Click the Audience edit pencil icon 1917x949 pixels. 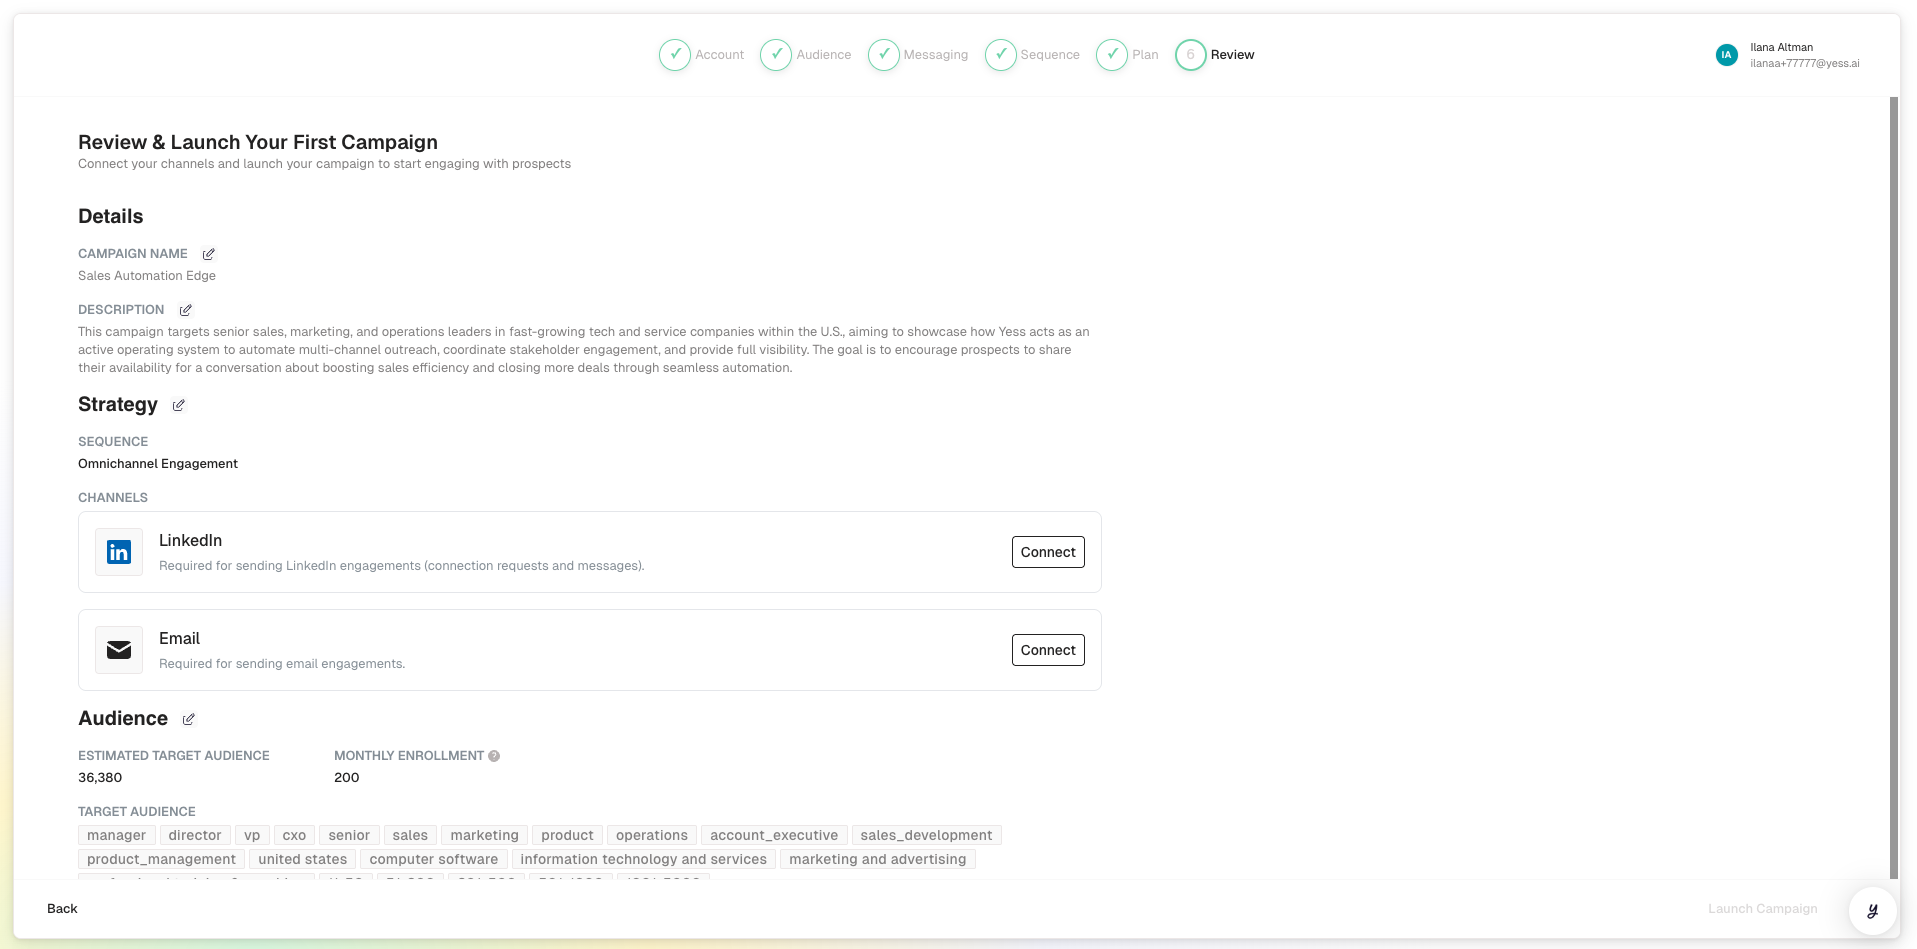[188, 719]
